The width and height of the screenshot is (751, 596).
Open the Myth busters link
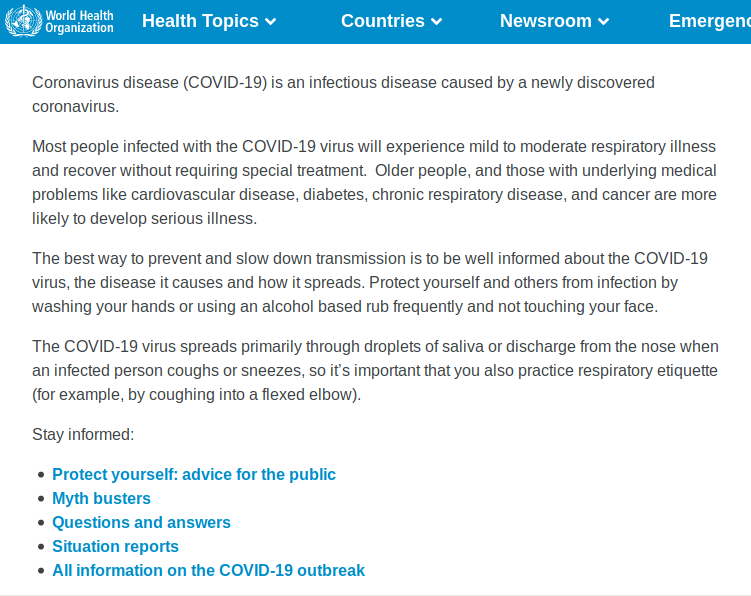[101, 499]
